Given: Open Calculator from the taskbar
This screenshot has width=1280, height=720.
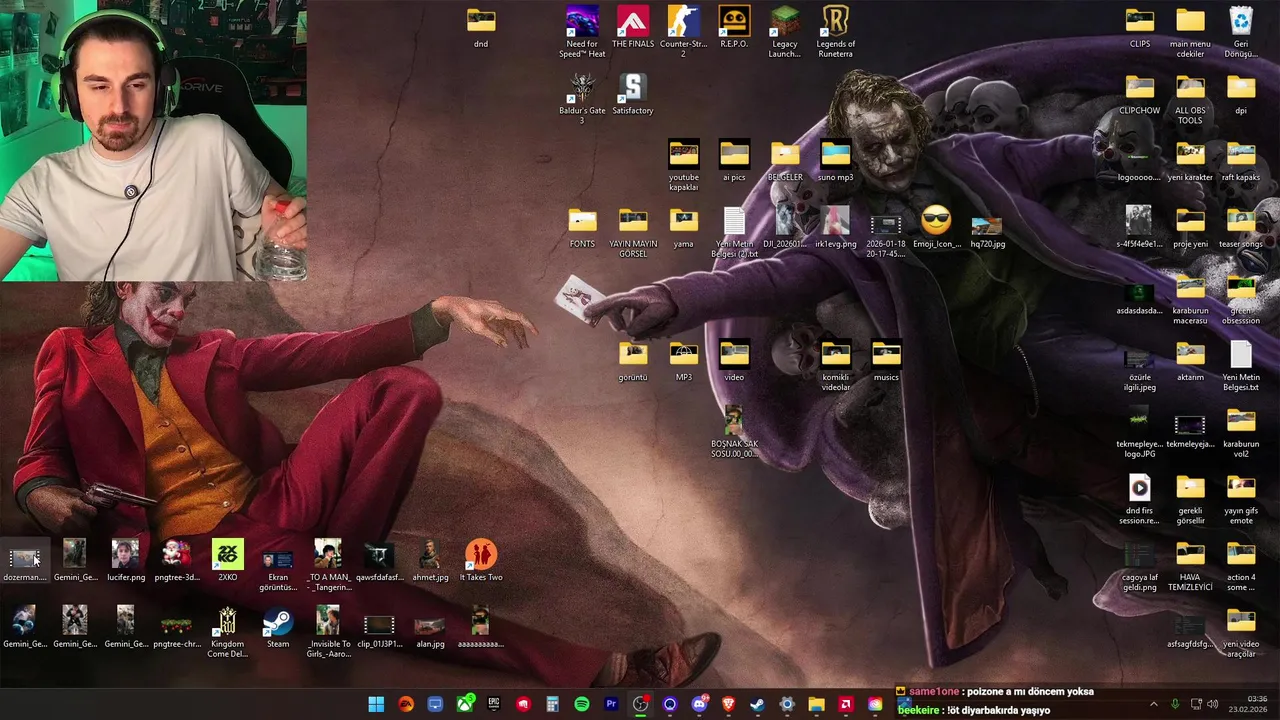Looking at the screenshot, I should pyautogui.click(x=552, y=705).
